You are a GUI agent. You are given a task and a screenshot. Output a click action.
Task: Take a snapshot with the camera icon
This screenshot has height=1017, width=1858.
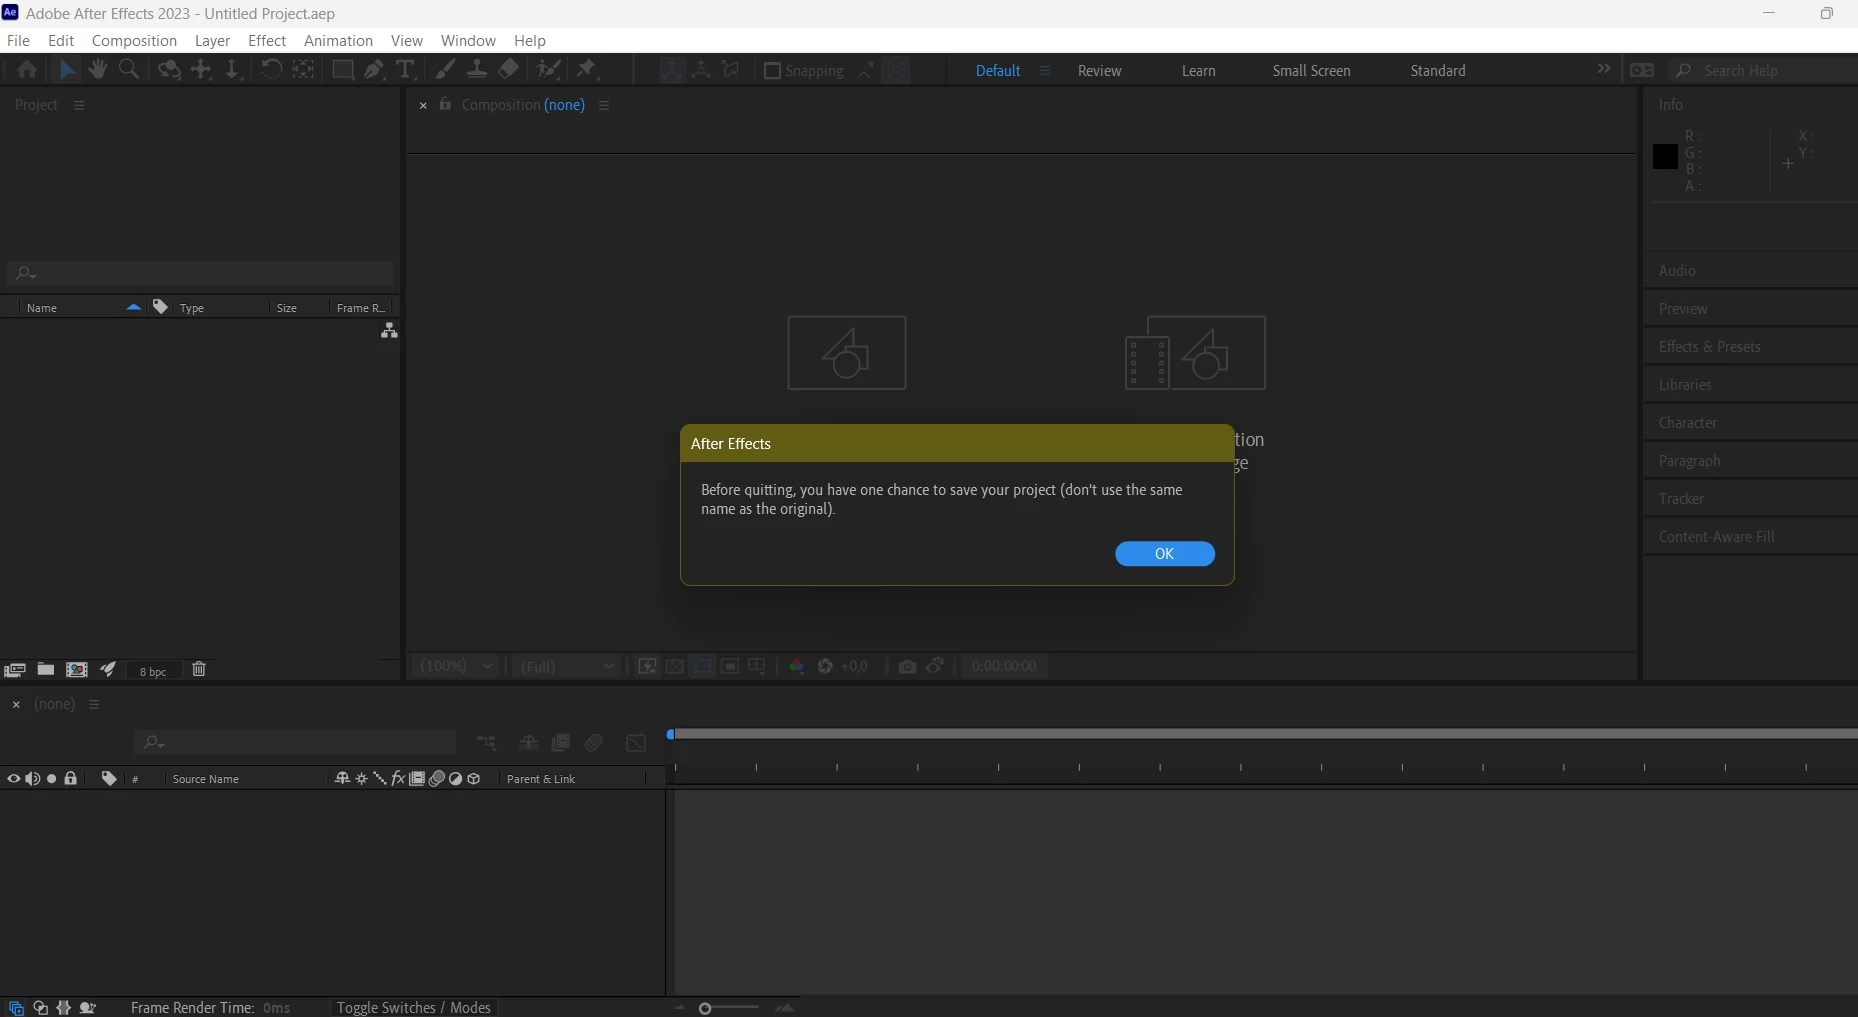click(x=907, y=666)
